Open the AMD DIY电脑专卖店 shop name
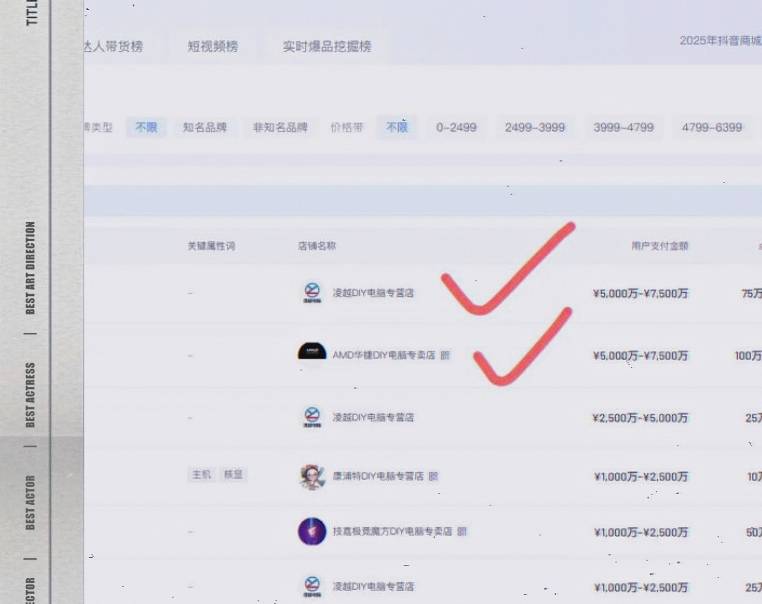Screen dimensions: 762x604 tap(384, 355)
